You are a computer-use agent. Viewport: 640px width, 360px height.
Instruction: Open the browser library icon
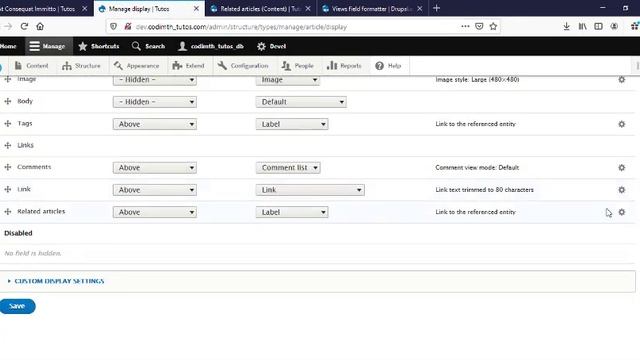(582, 27)
